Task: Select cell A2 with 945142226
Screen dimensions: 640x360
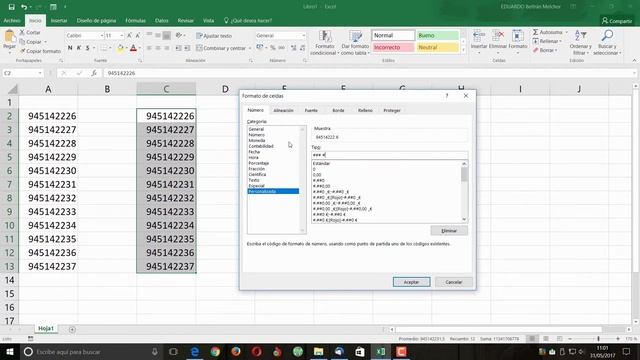Action: (48, 116)
